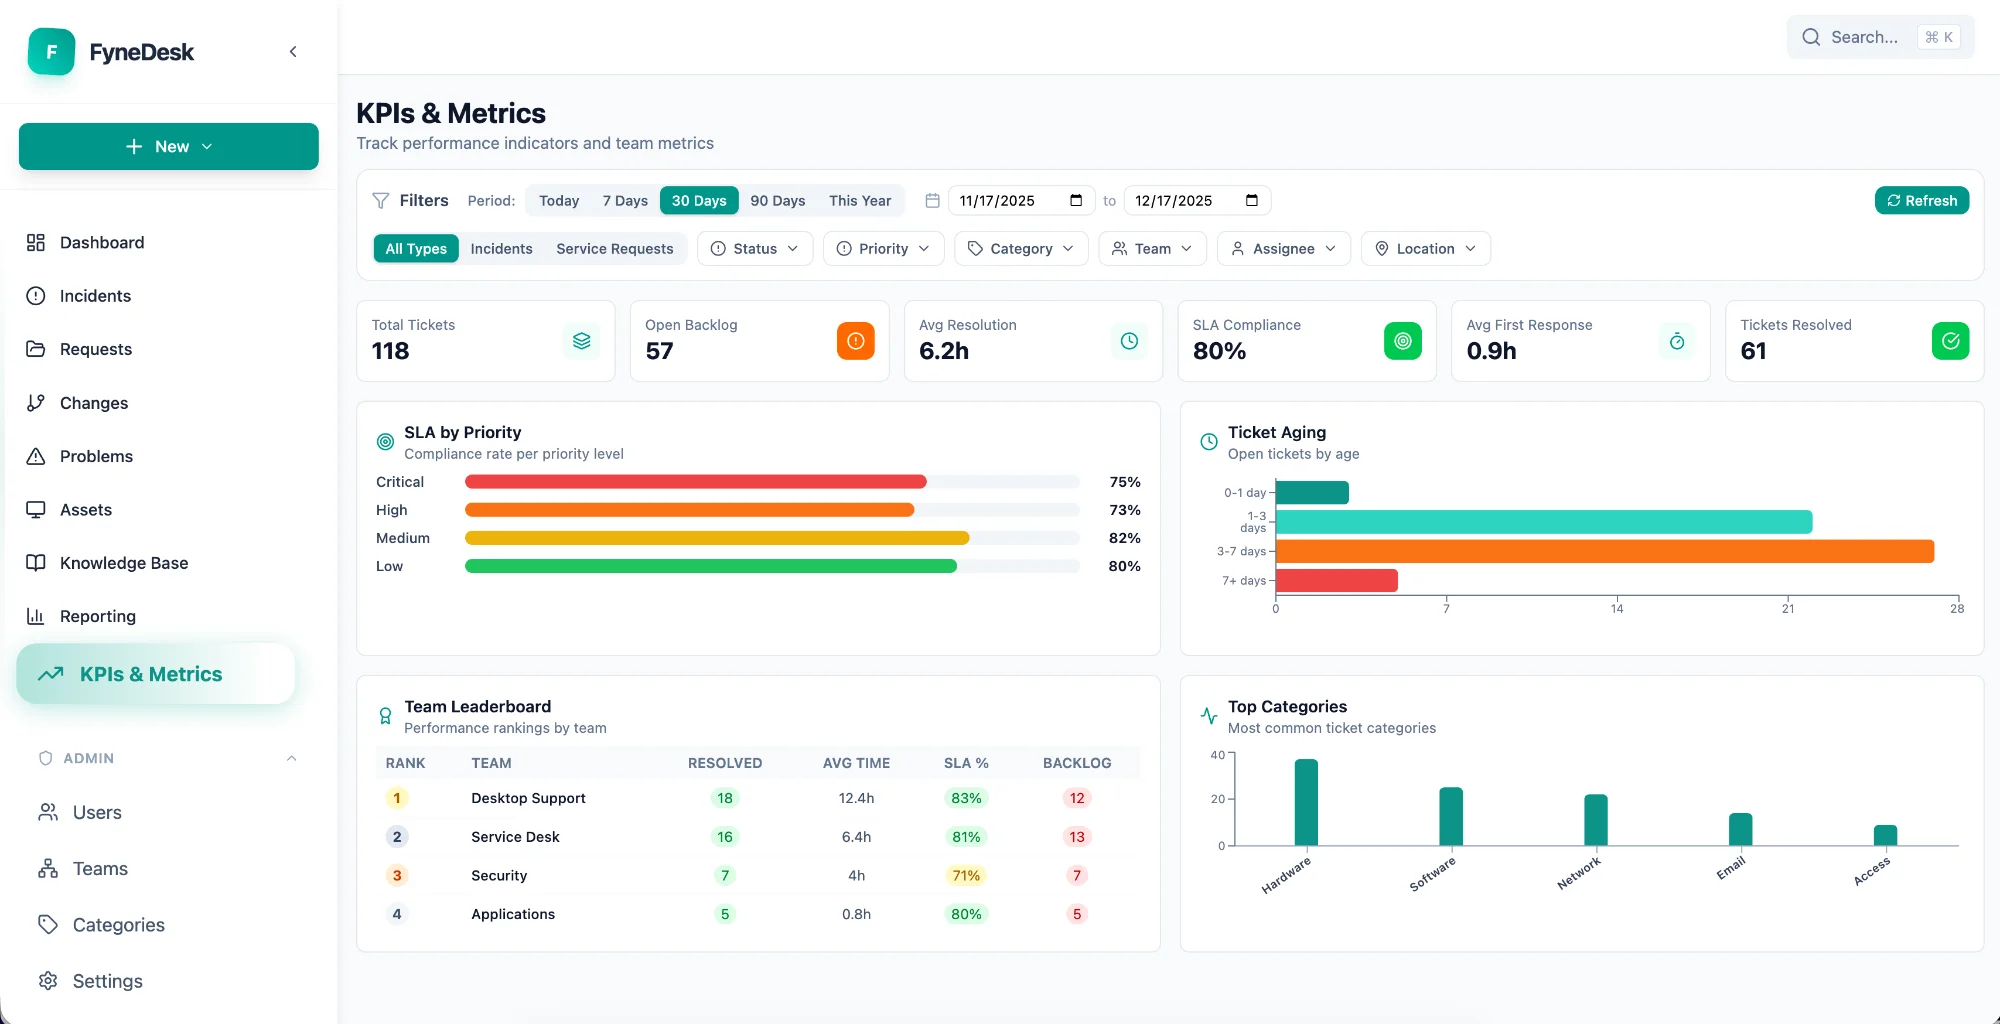Select the Incidents filter type
The image size is (2000, 1024).
[x=501, y=248]
